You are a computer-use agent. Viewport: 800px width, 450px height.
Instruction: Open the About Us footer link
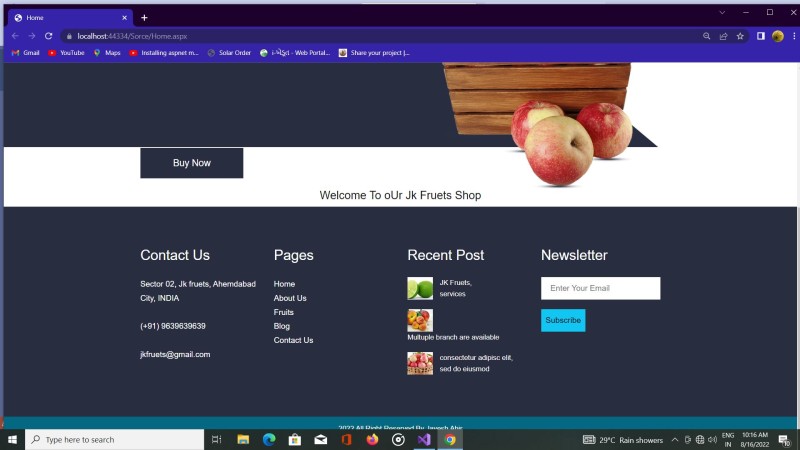(x=290, y=298)
